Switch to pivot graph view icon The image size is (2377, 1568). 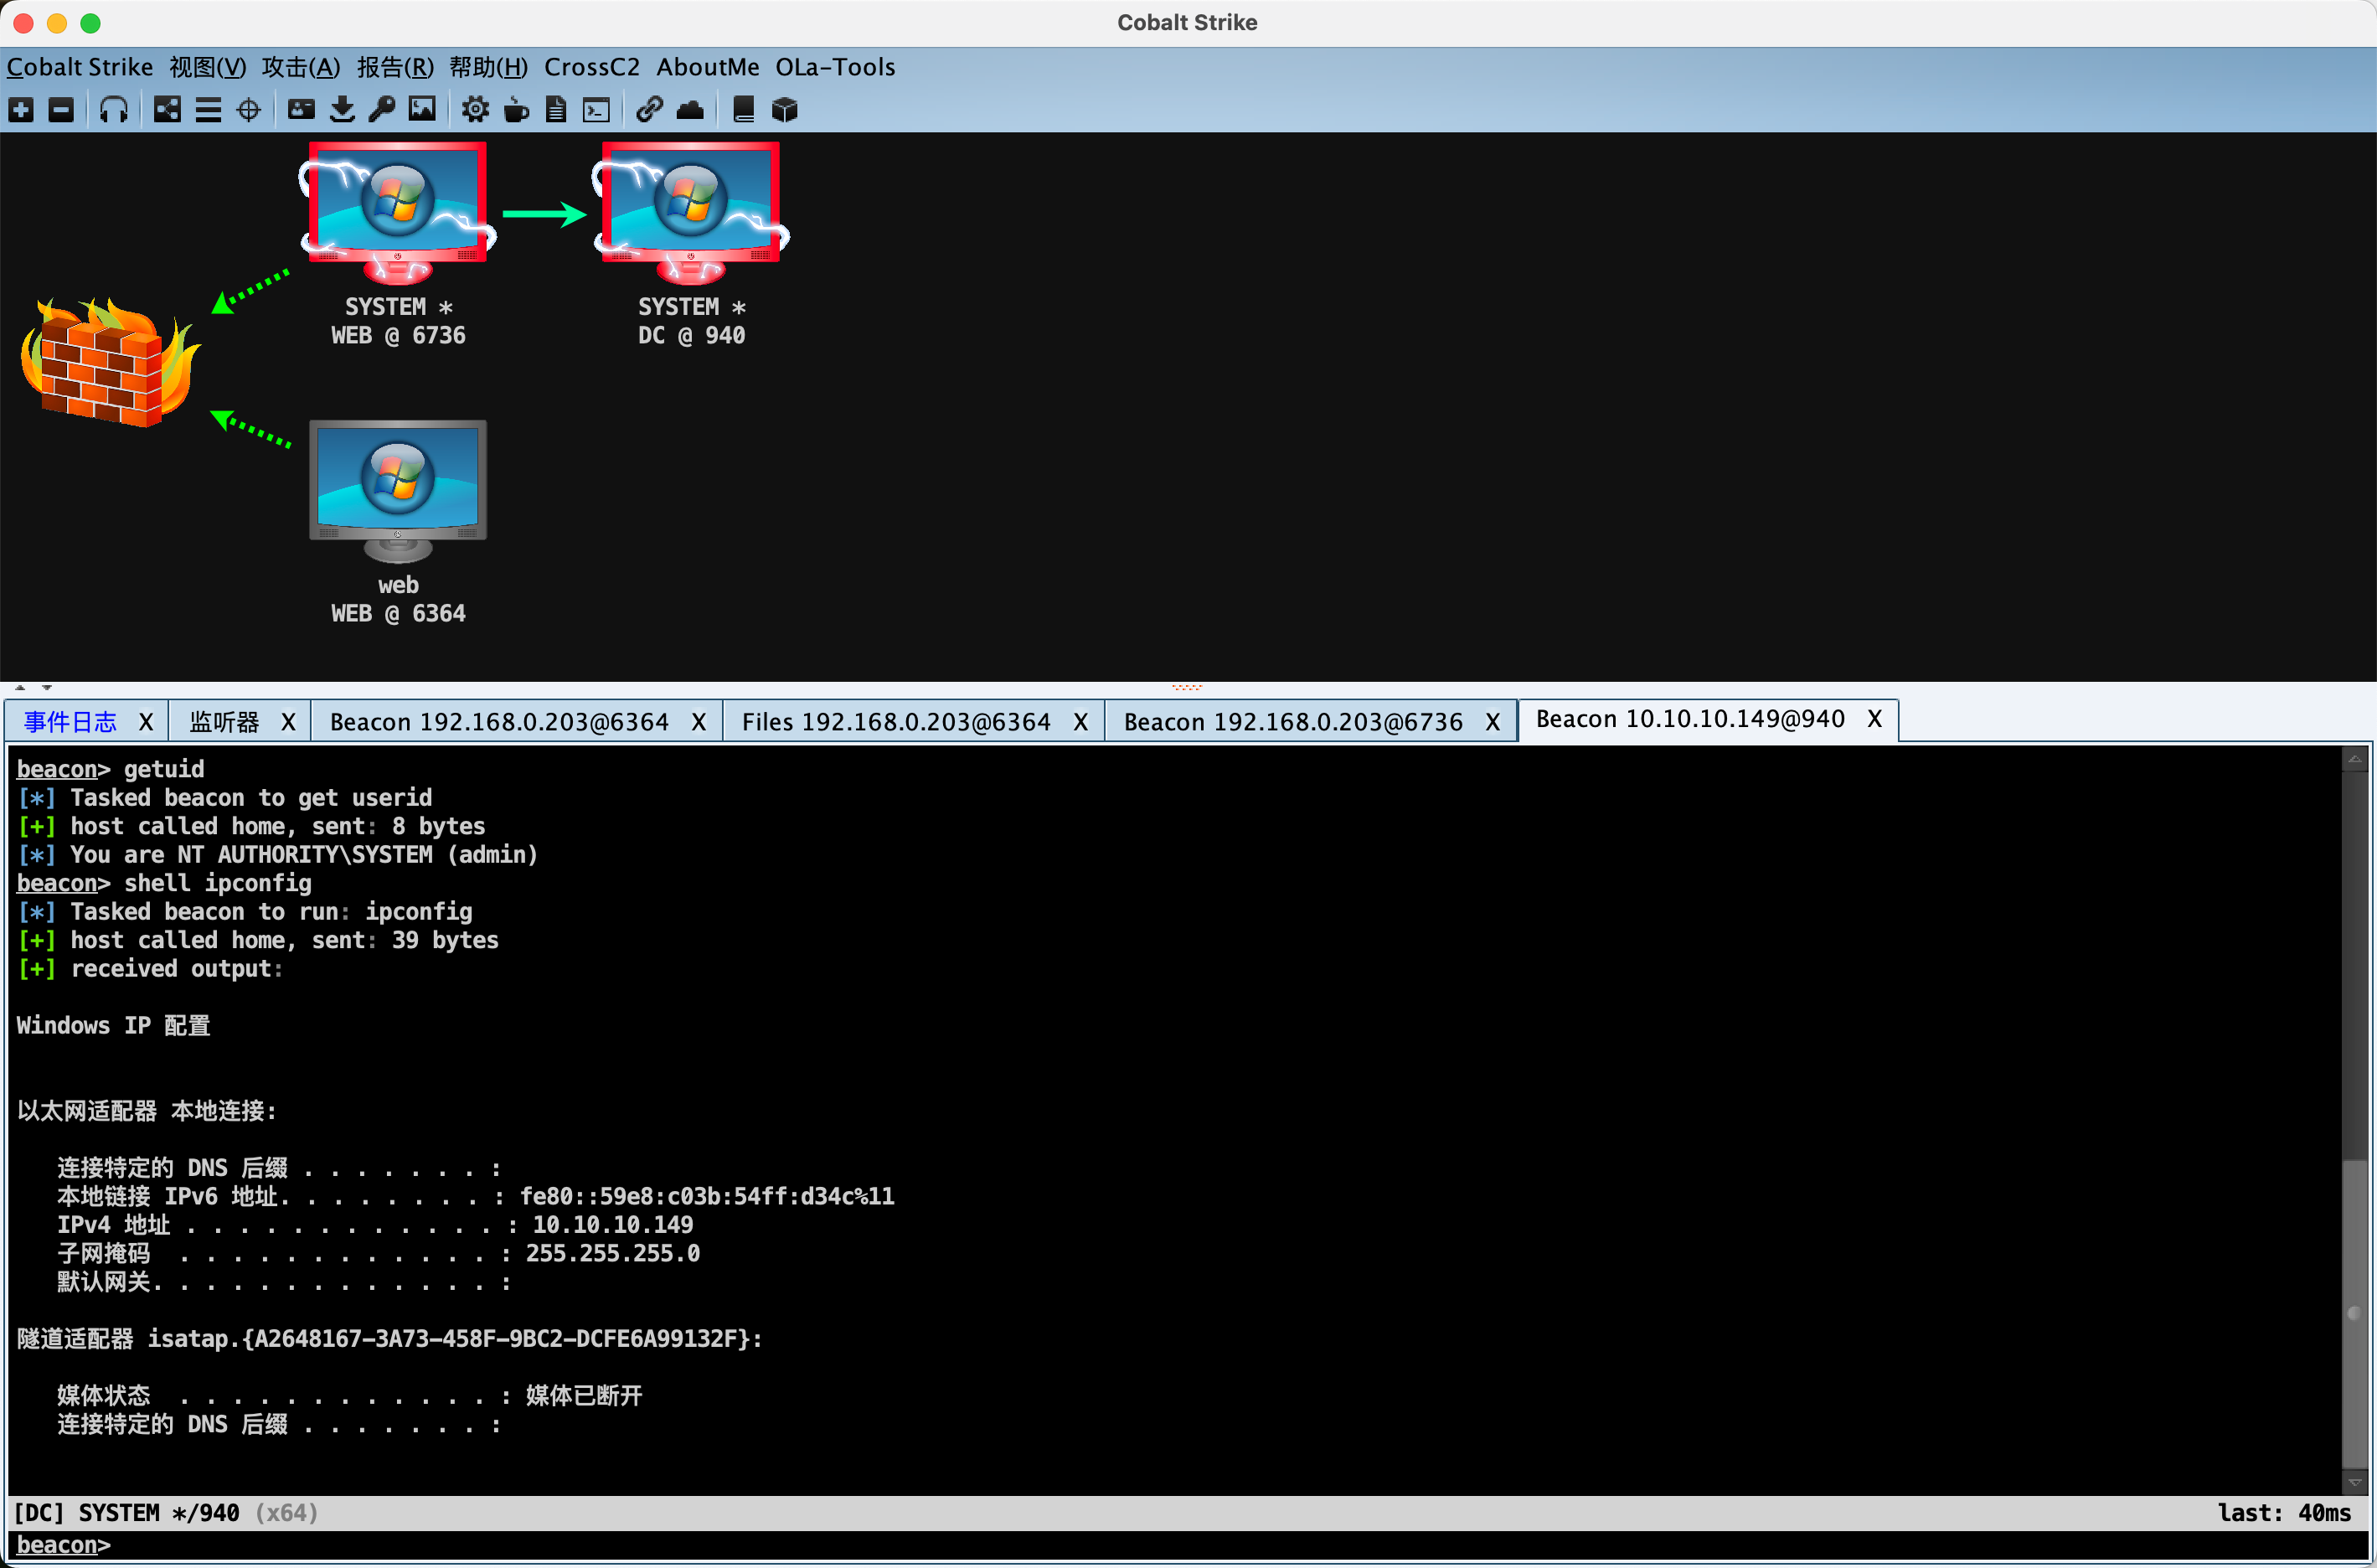coord(167,109)
